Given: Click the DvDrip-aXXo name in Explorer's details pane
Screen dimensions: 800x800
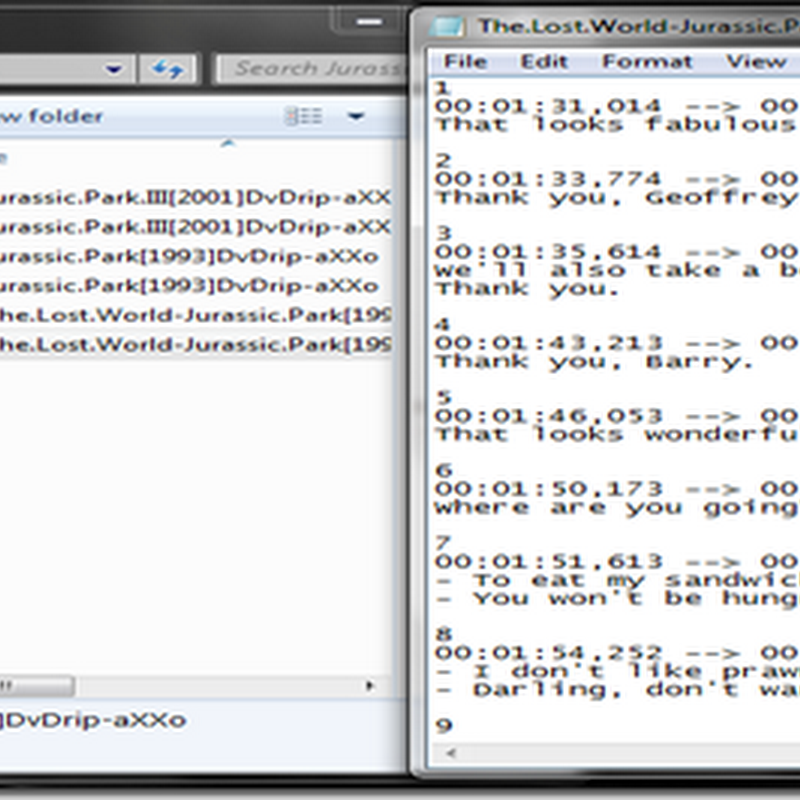Looking at the screenshot, I should pyautogui.click(x=93, y=720).
